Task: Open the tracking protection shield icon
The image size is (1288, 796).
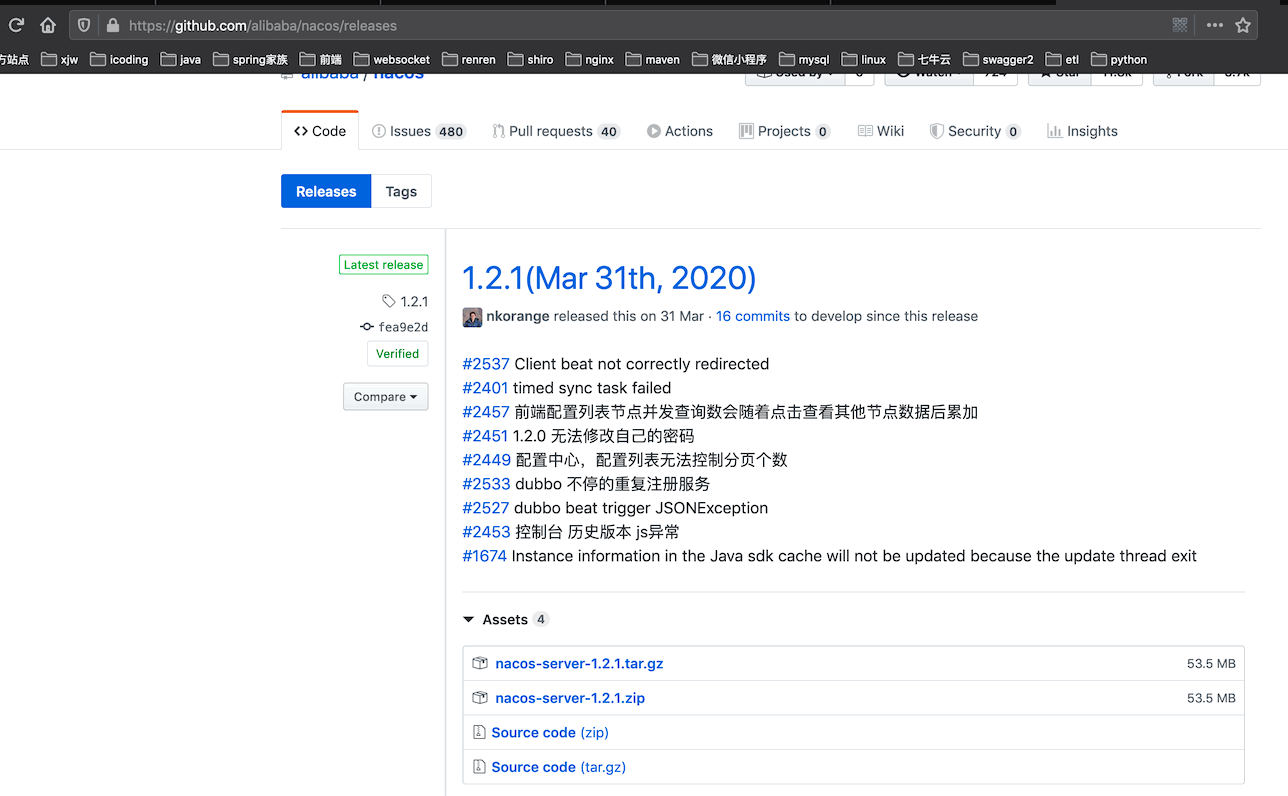Action: 84,25
